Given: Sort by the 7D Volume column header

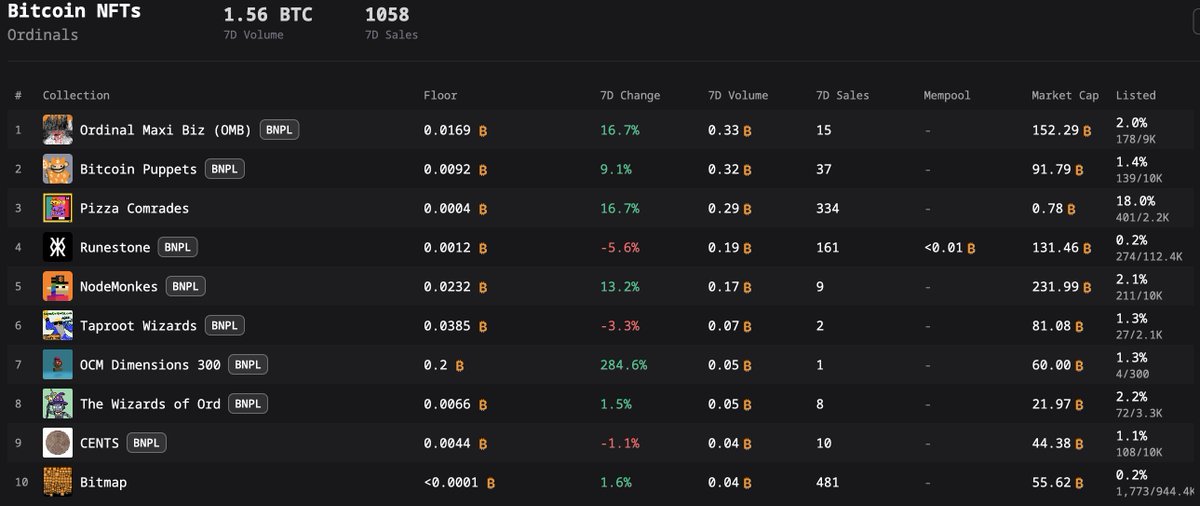Looking at the screenshot, I should coord(738,95).
